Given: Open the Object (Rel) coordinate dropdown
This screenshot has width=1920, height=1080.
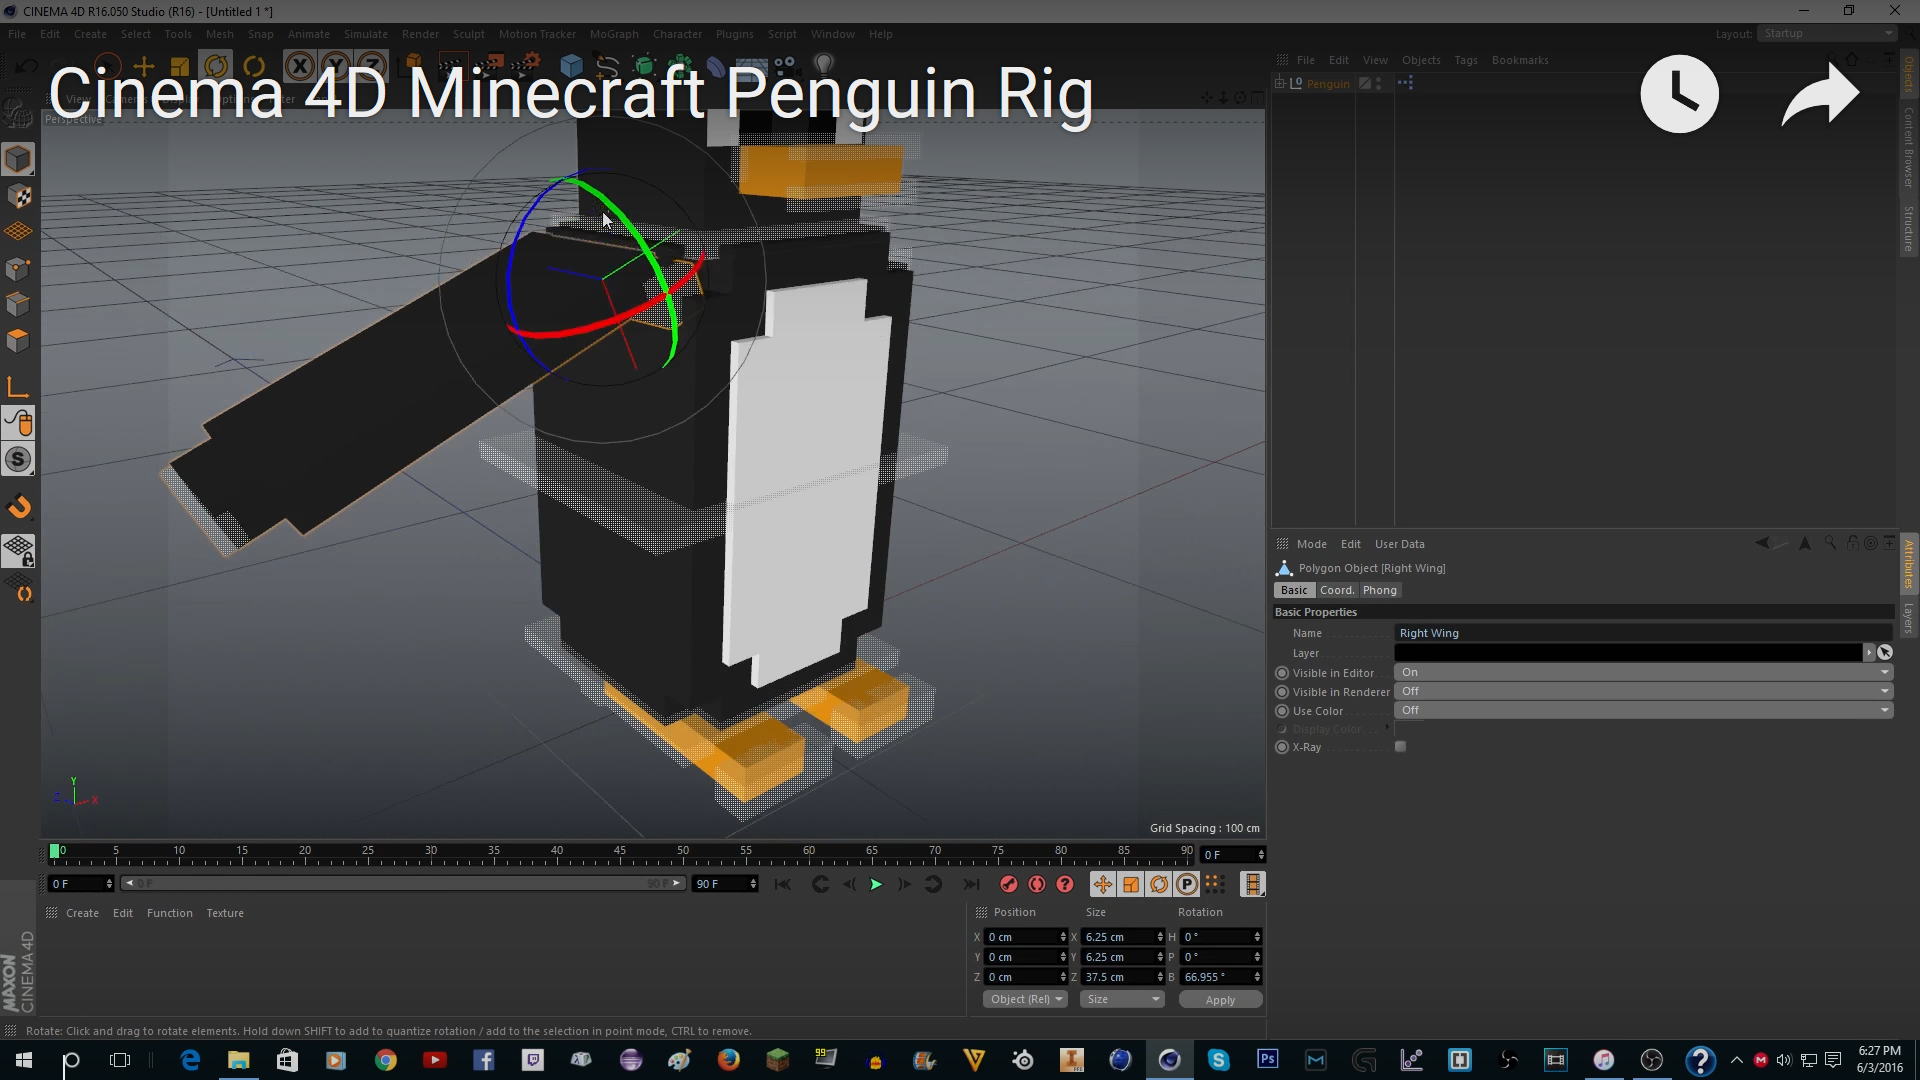Looking at the screenshot, I should click(1025, 1000).
